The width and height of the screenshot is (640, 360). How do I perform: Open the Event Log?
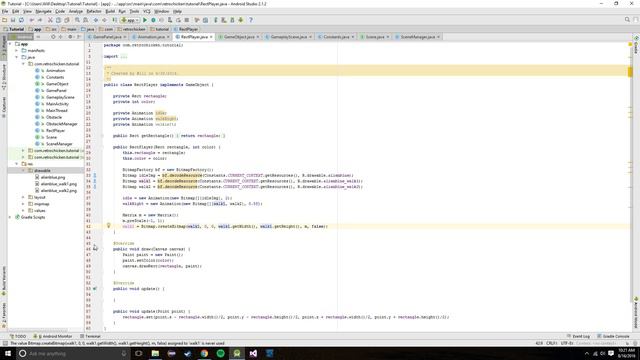[x=578, y=336]
